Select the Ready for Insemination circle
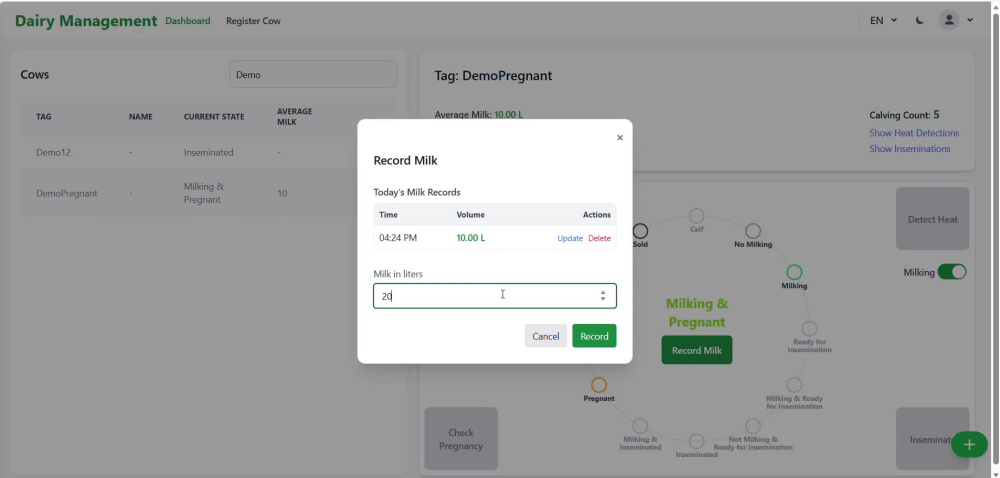1000x478 pixels. pyautogui.click(x=809, y=328)
